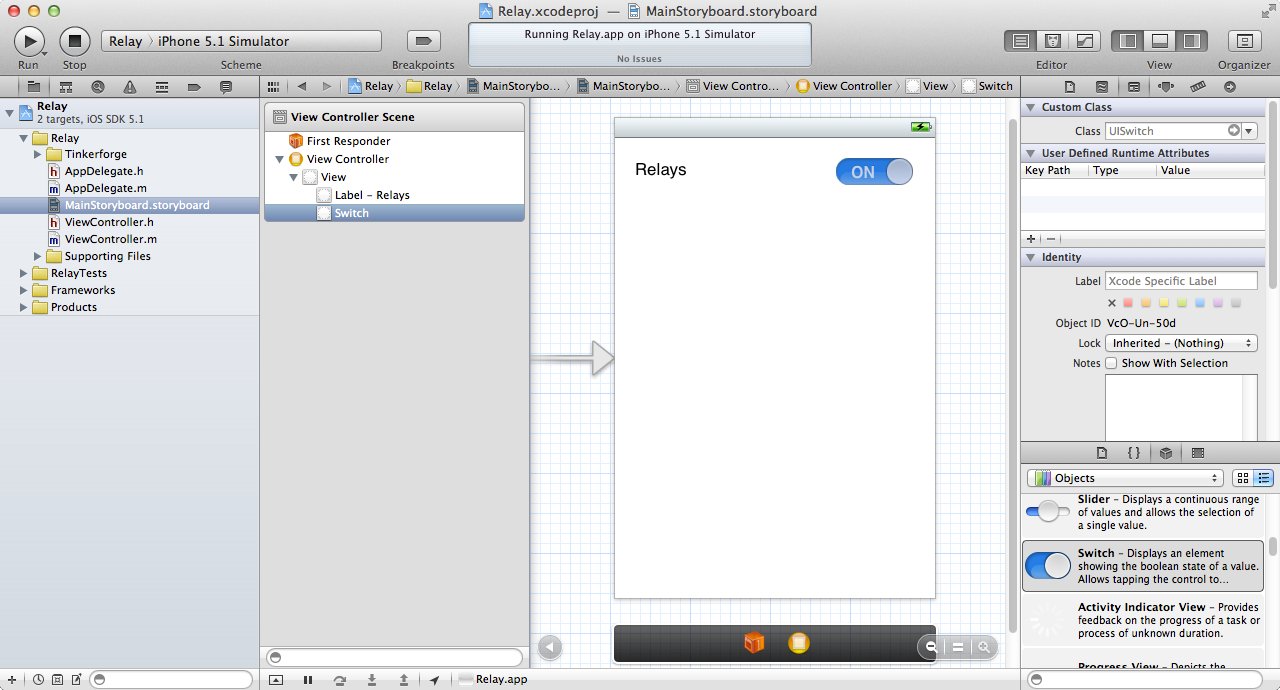Pause program execution in debug bar
This screenshot has width=1280, height=690.
(308, 680)
